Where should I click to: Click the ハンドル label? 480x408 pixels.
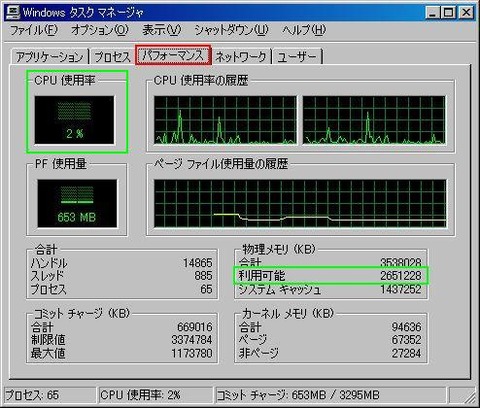point(49,263)
